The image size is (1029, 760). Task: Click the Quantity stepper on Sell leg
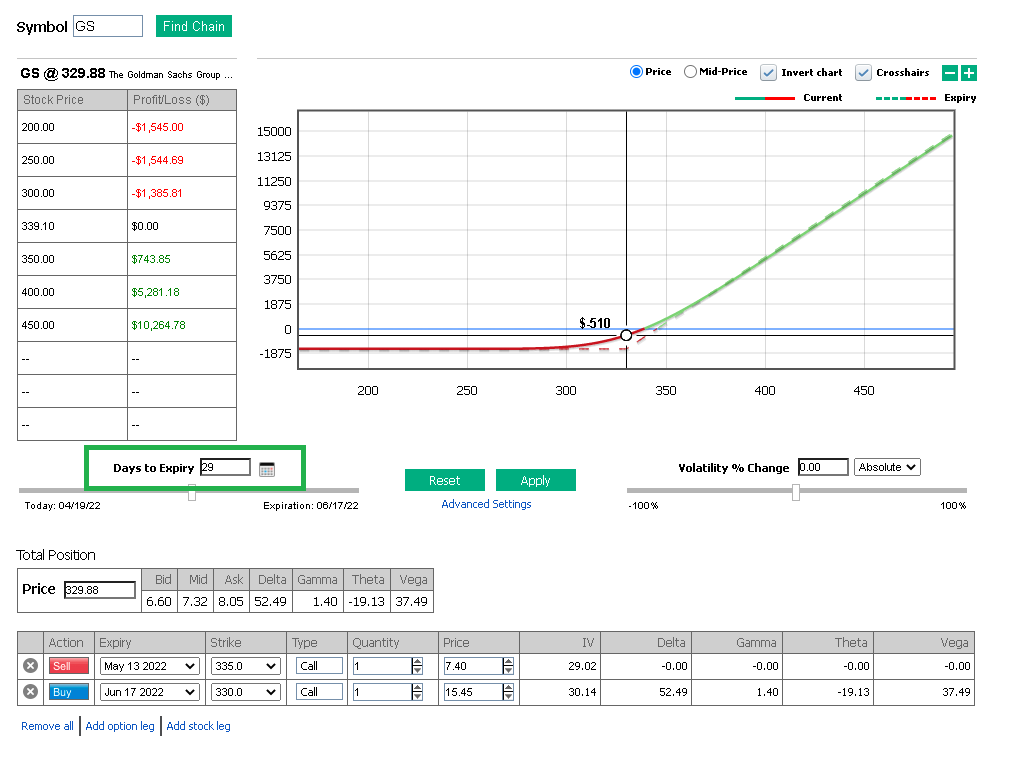417,666
